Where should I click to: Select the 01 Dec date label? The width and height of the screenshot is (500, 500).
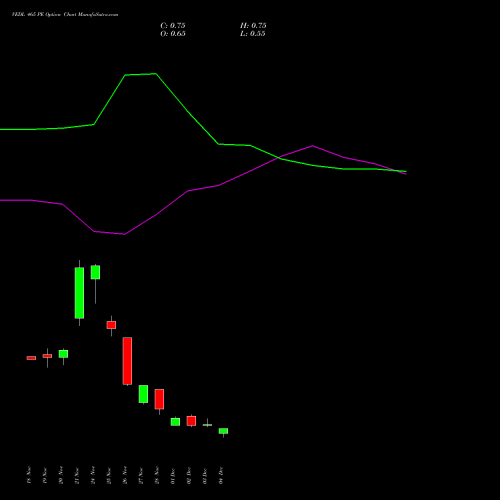173,475
